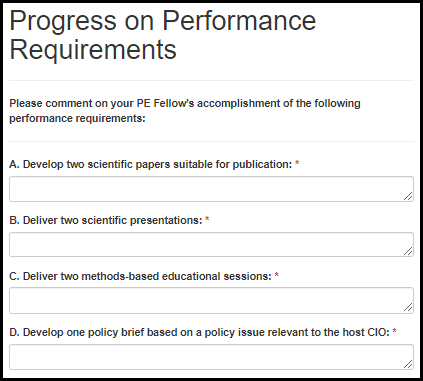Click the divider line above item A
423x381 pixels.
[x=211, y=141]
